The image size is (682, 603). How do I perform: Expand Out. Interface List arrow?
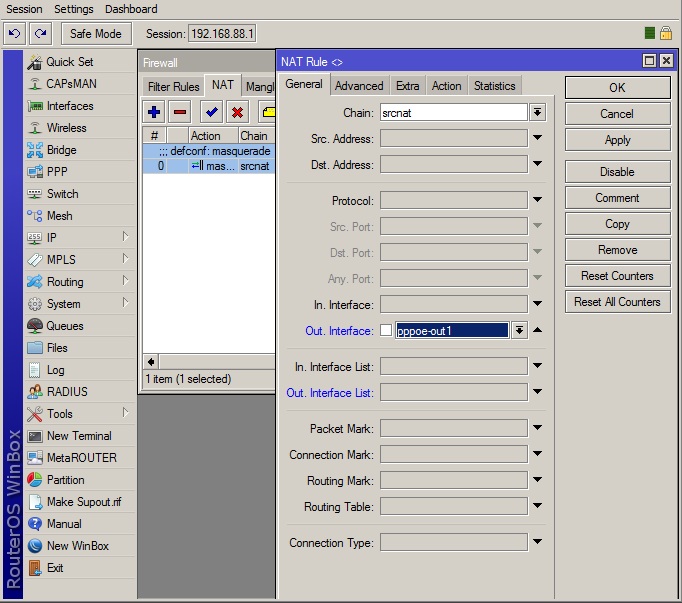point(537,392)
